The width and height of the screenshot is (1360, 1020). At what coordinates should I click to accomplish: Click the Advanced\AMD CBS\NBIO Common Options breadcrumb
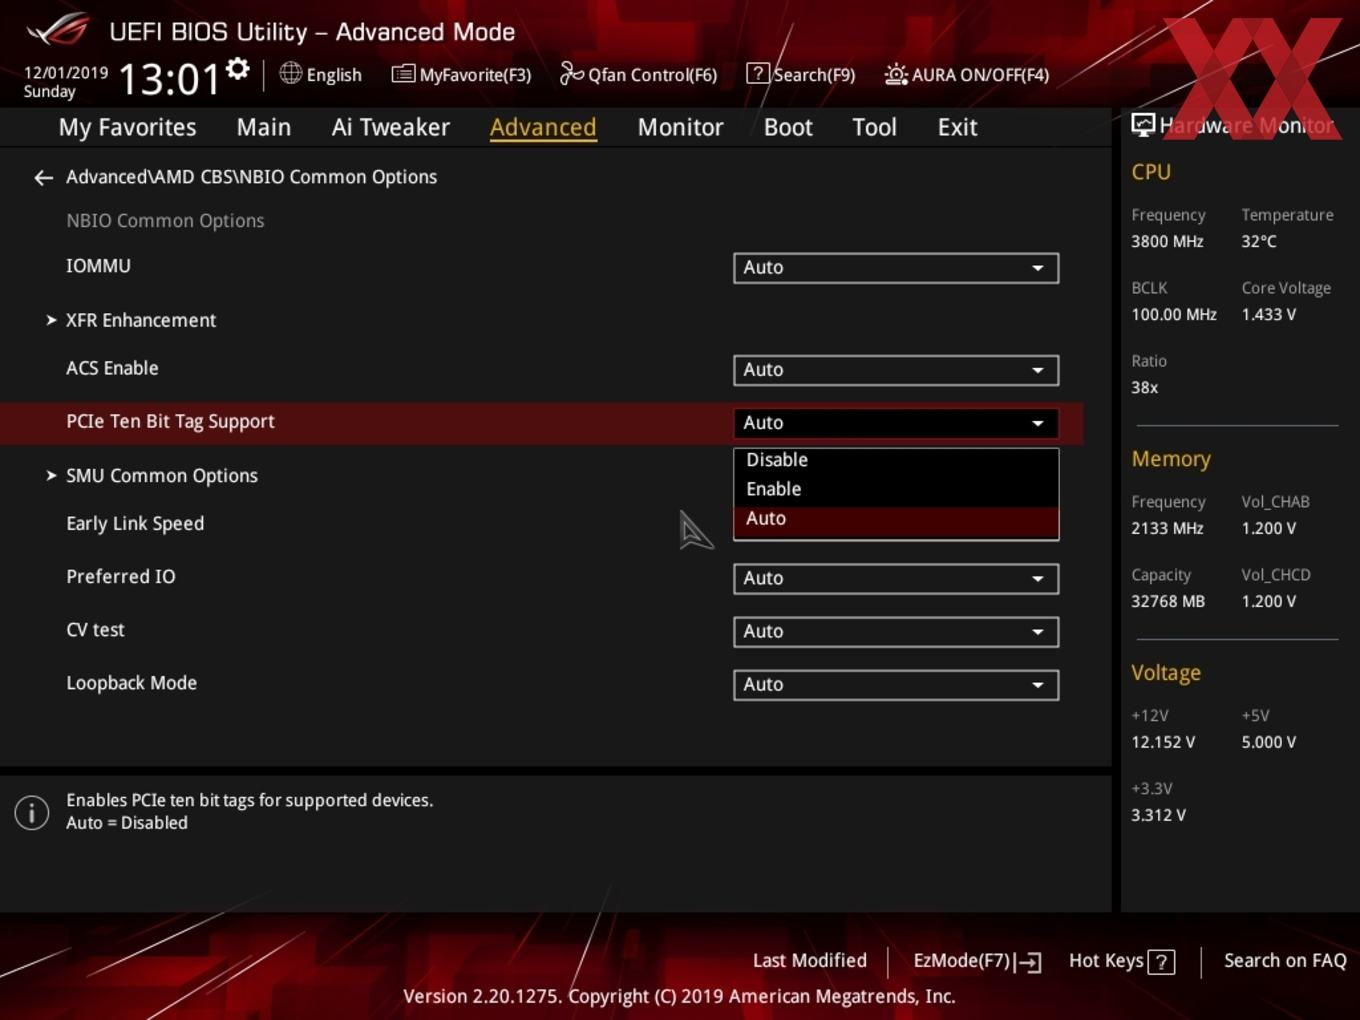[251, 177]
